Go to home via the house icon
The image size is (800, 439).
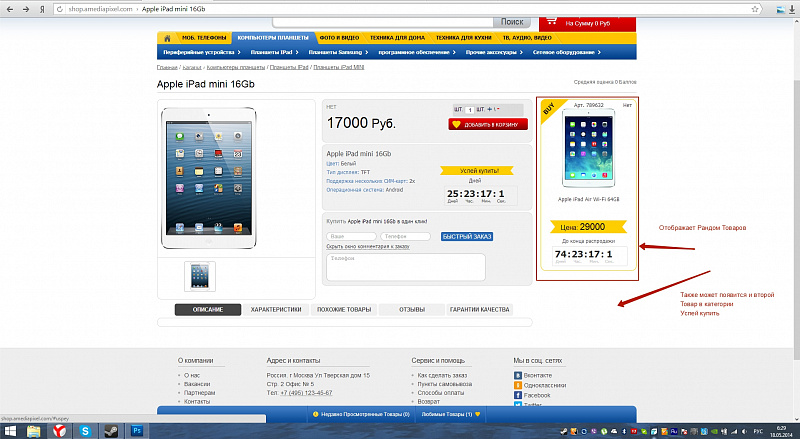(x=167, y=38)
